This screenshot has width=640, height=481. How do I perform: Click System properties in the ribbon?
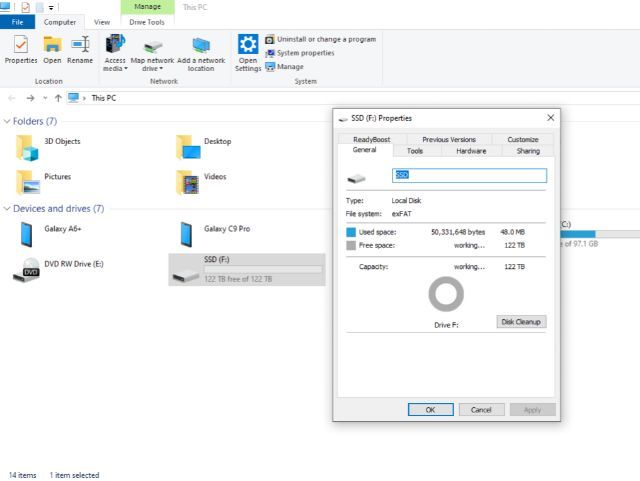(300, 53)
